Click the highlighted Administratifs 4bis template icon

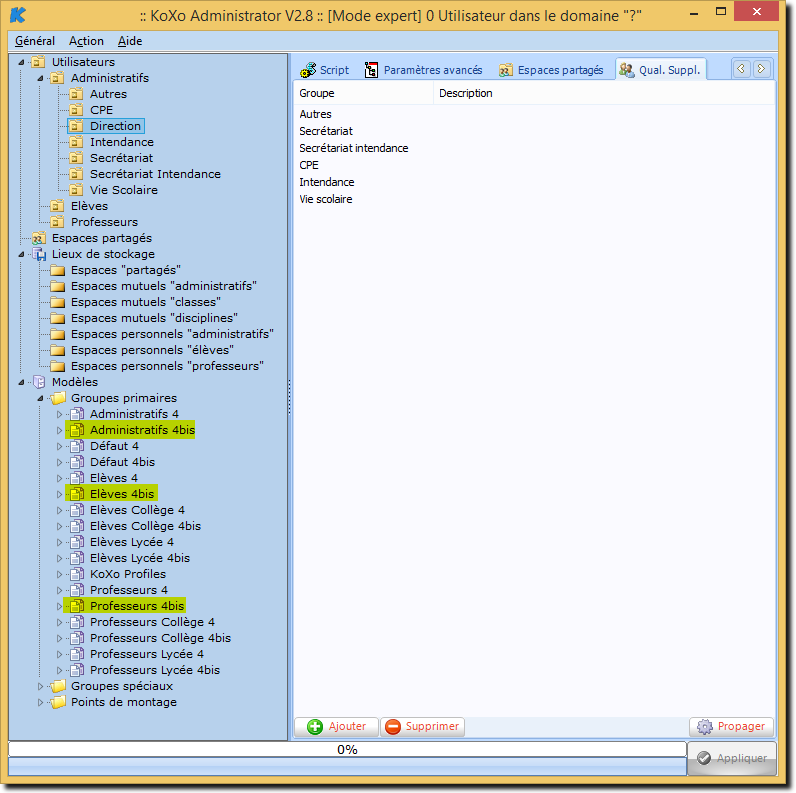click(x=77, y=430)
